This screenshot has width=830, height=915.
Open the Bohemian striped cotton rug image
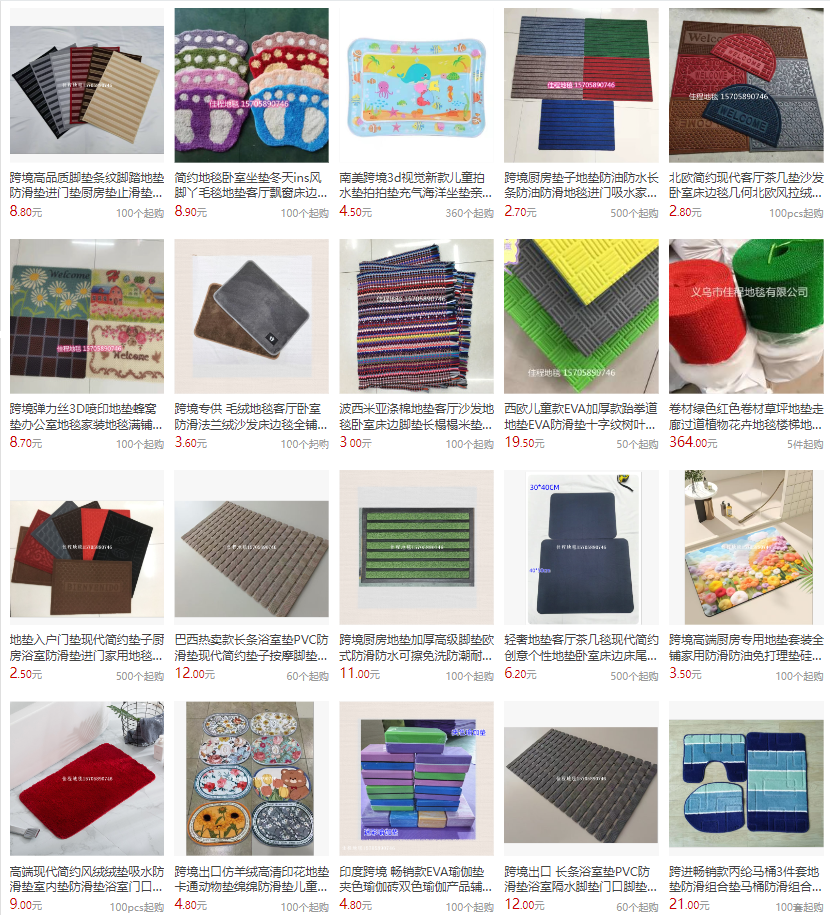[x=416, y=316]
